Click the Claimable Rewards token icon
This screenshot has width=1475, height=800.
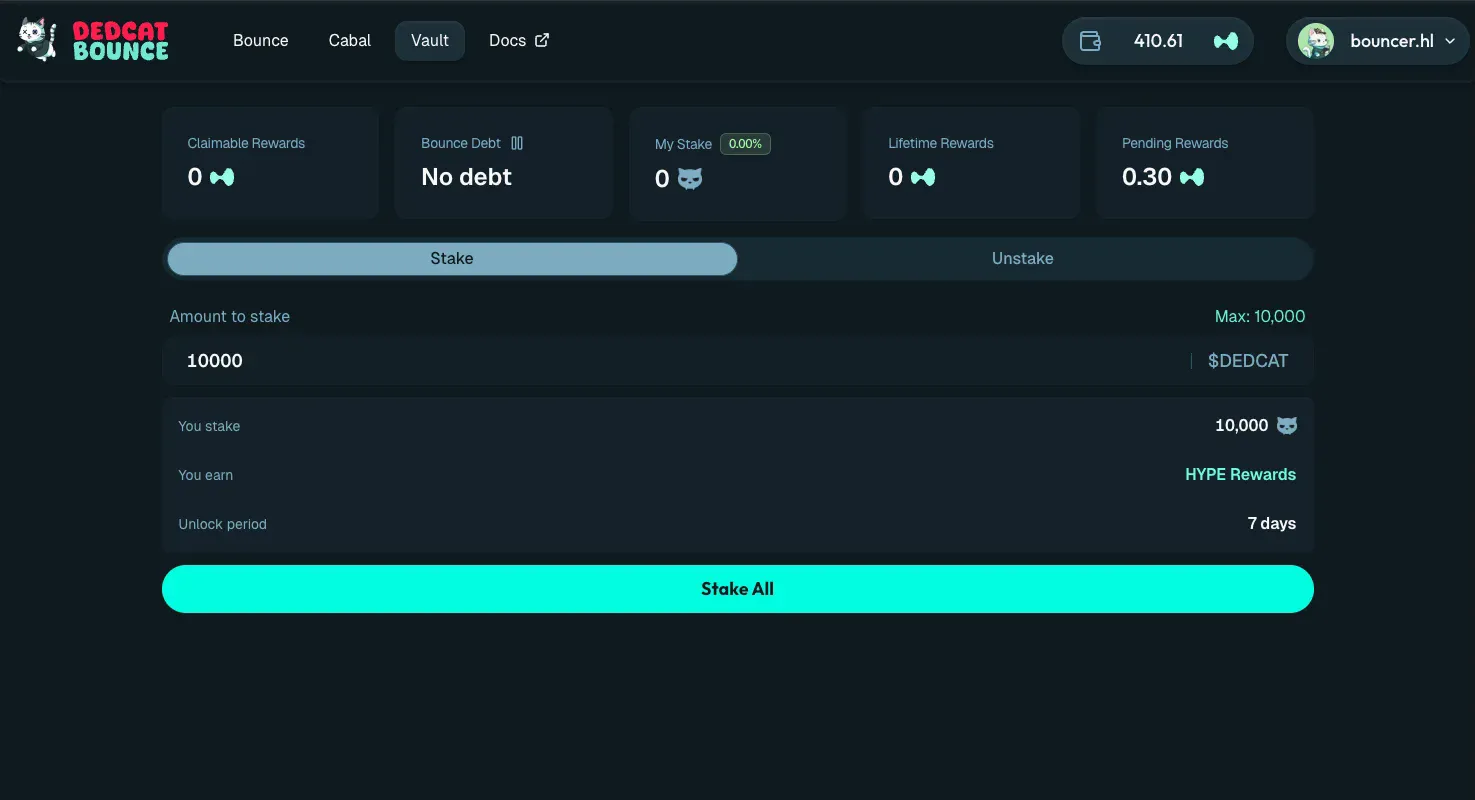(222, 177)
